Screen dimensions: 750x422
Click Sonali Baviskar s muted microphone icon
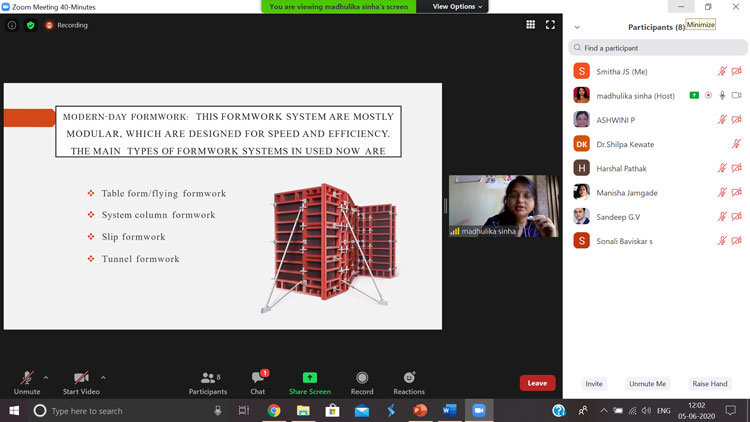[722, 241]
